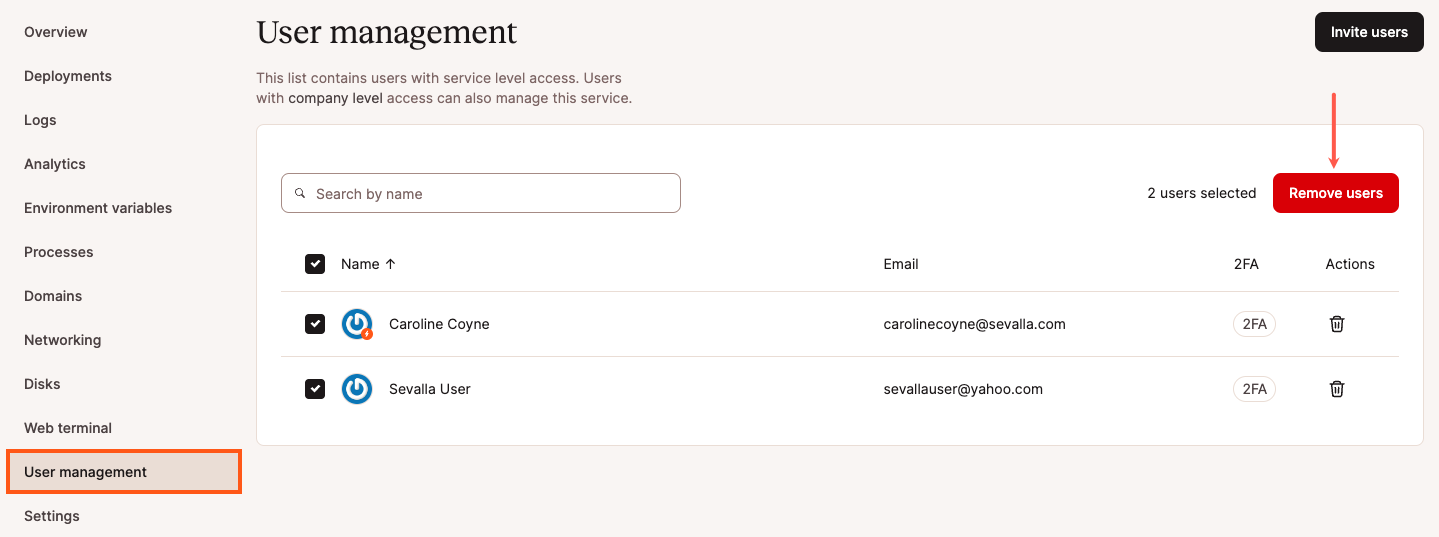Click Sevalla User's avatar icon
Viewport: 1439px width, 537px height.
click(357, 389)
